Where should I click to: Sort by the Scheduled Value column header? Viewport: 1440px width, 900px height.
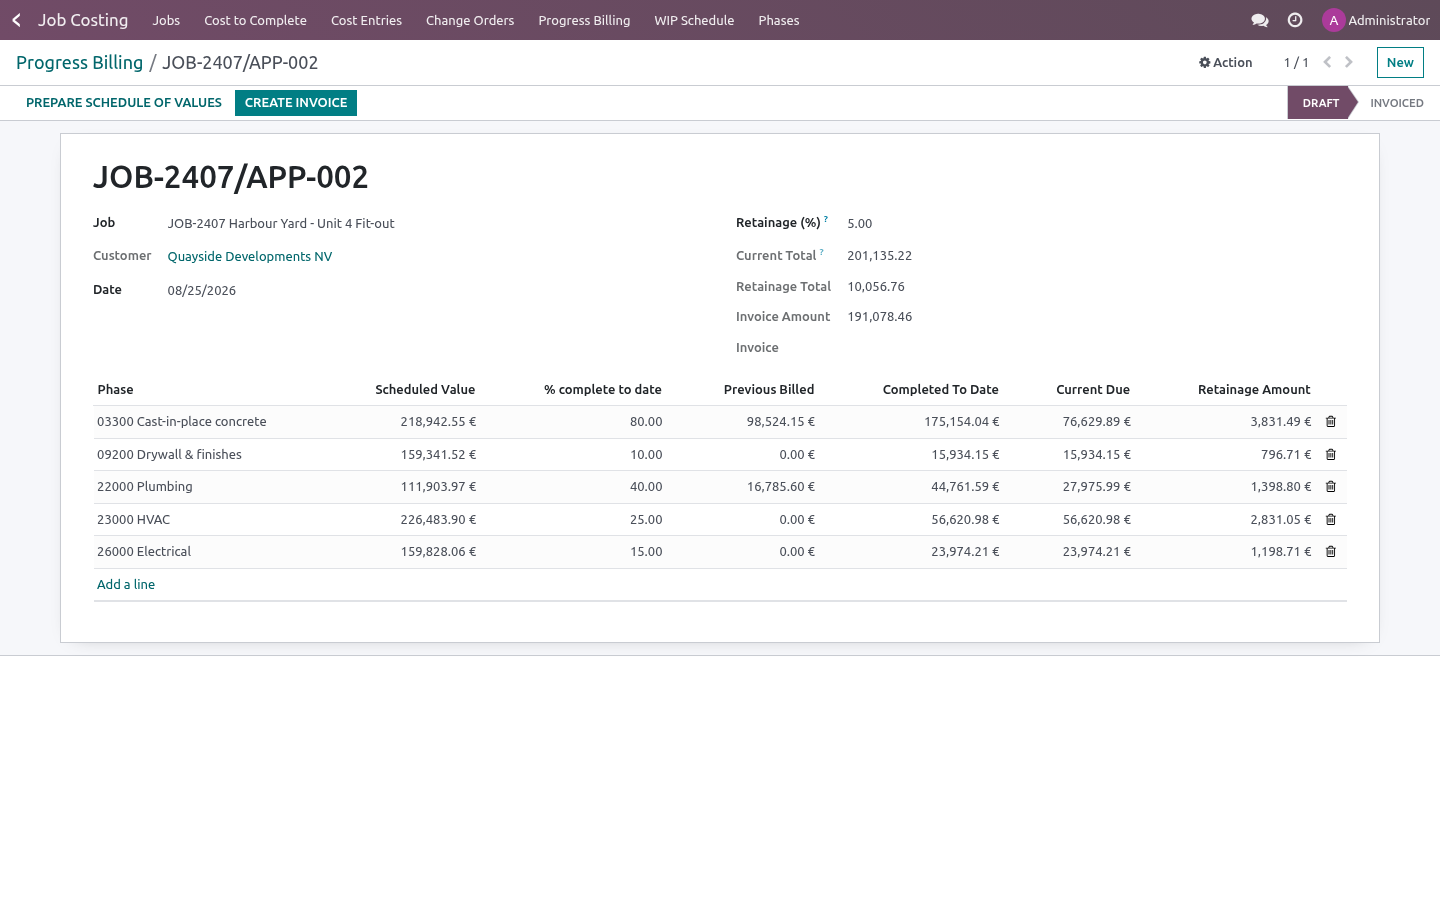[425, 390]
